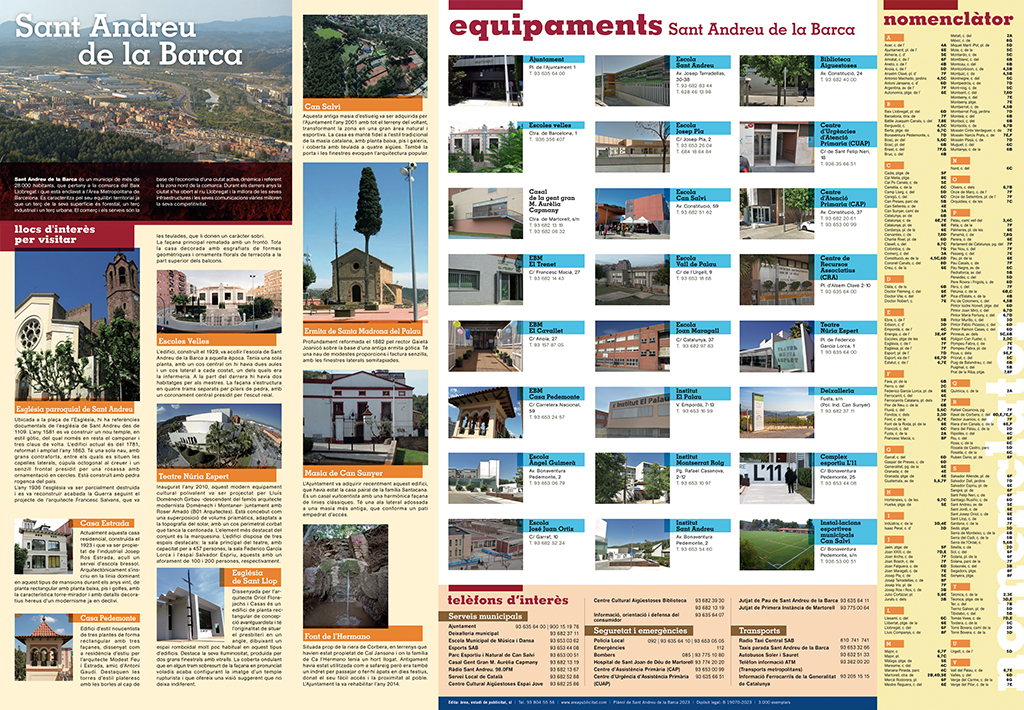
Task: Click the horizontal "nomenclàtor" heading at the top
Action: click(948, 19)
